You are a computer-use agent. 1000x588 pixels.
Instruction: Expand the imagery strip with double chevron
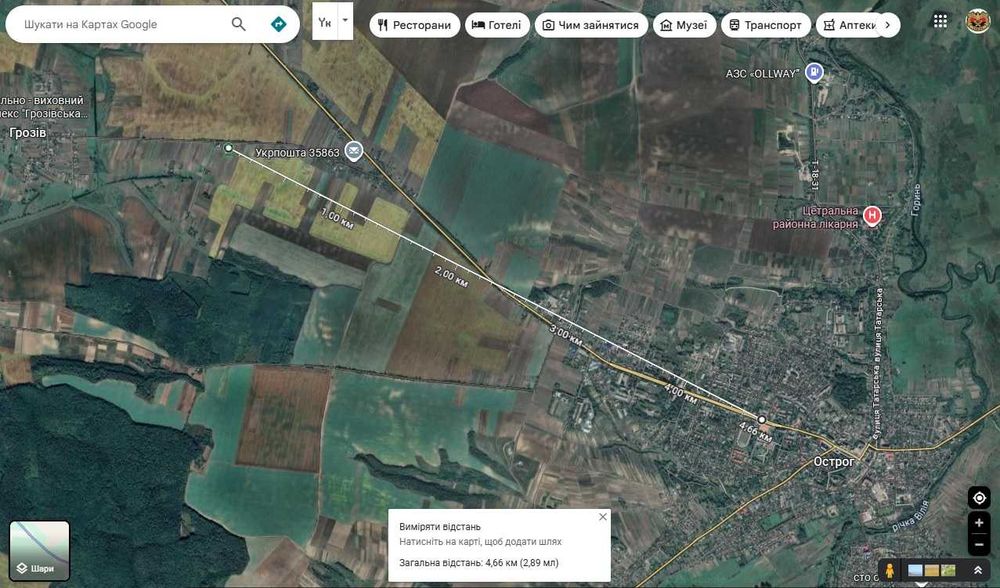(x=977, y=570)
